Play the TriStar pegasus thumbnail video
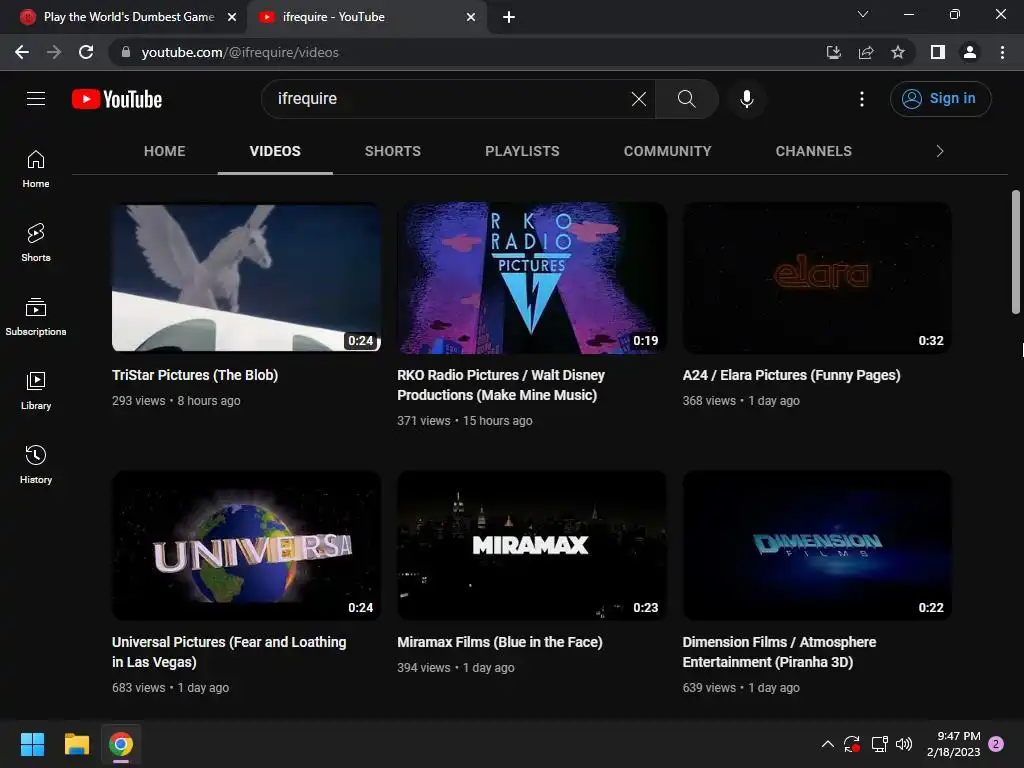This screenshot has width=1024, height=768. tap(246, 278)
